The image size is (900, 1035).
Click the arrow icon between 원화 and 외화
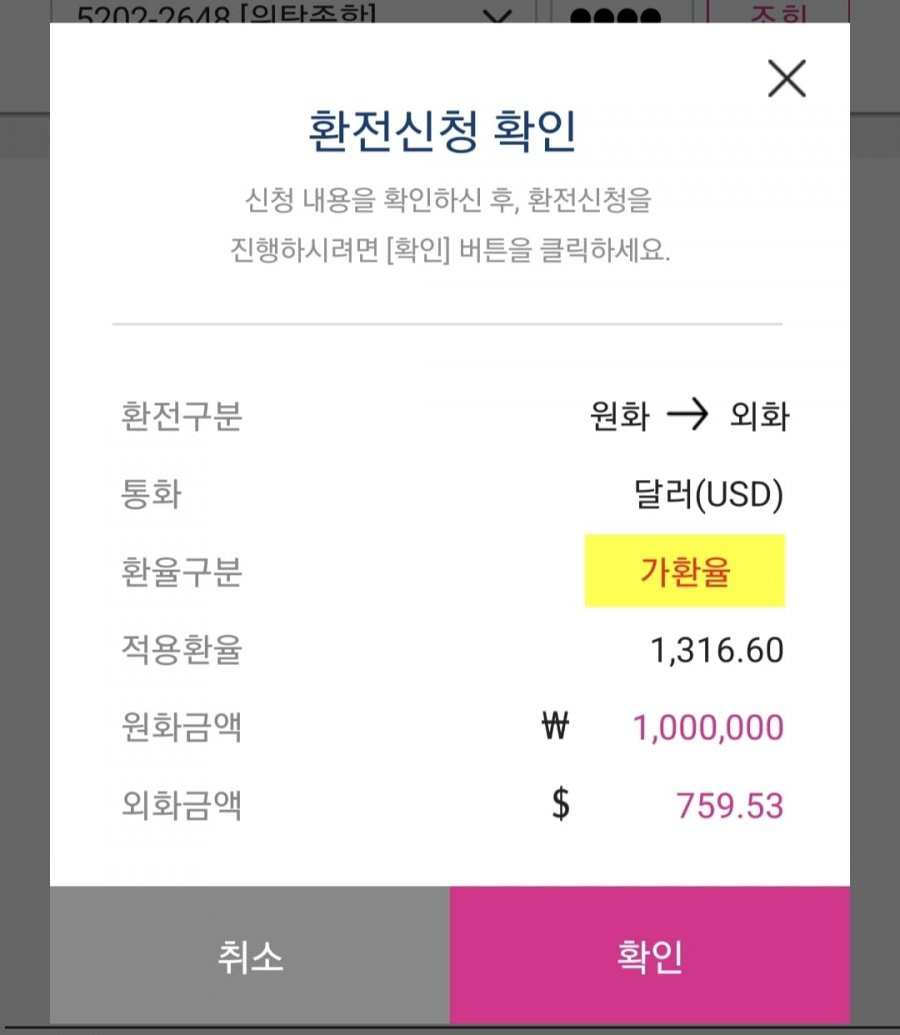click(687, 415)
